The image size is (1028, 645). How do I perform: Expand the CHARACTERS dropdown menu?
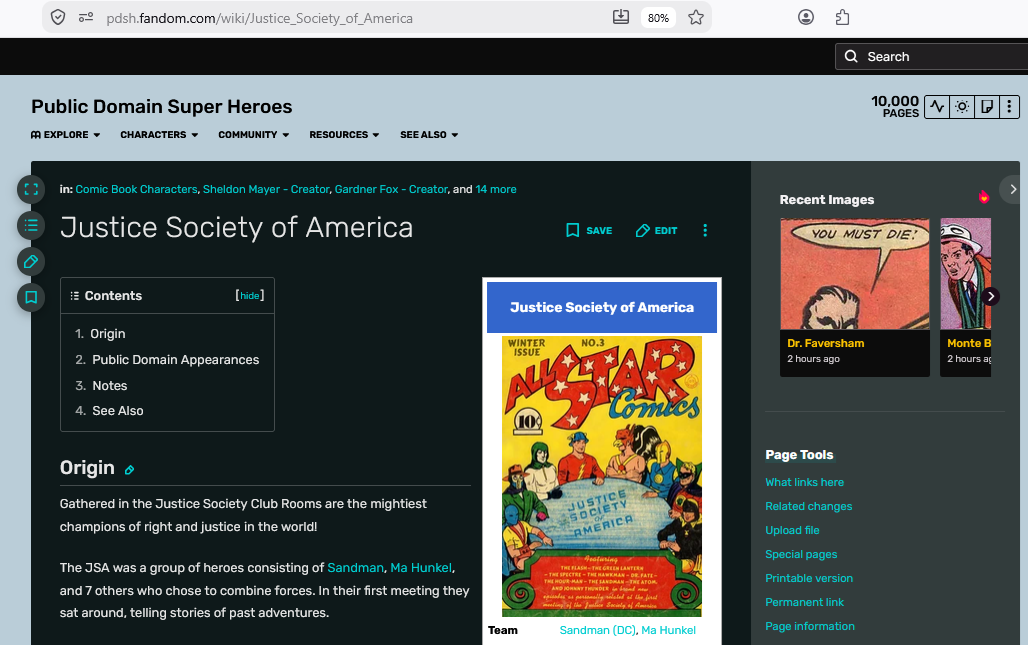tap(159, 134)
